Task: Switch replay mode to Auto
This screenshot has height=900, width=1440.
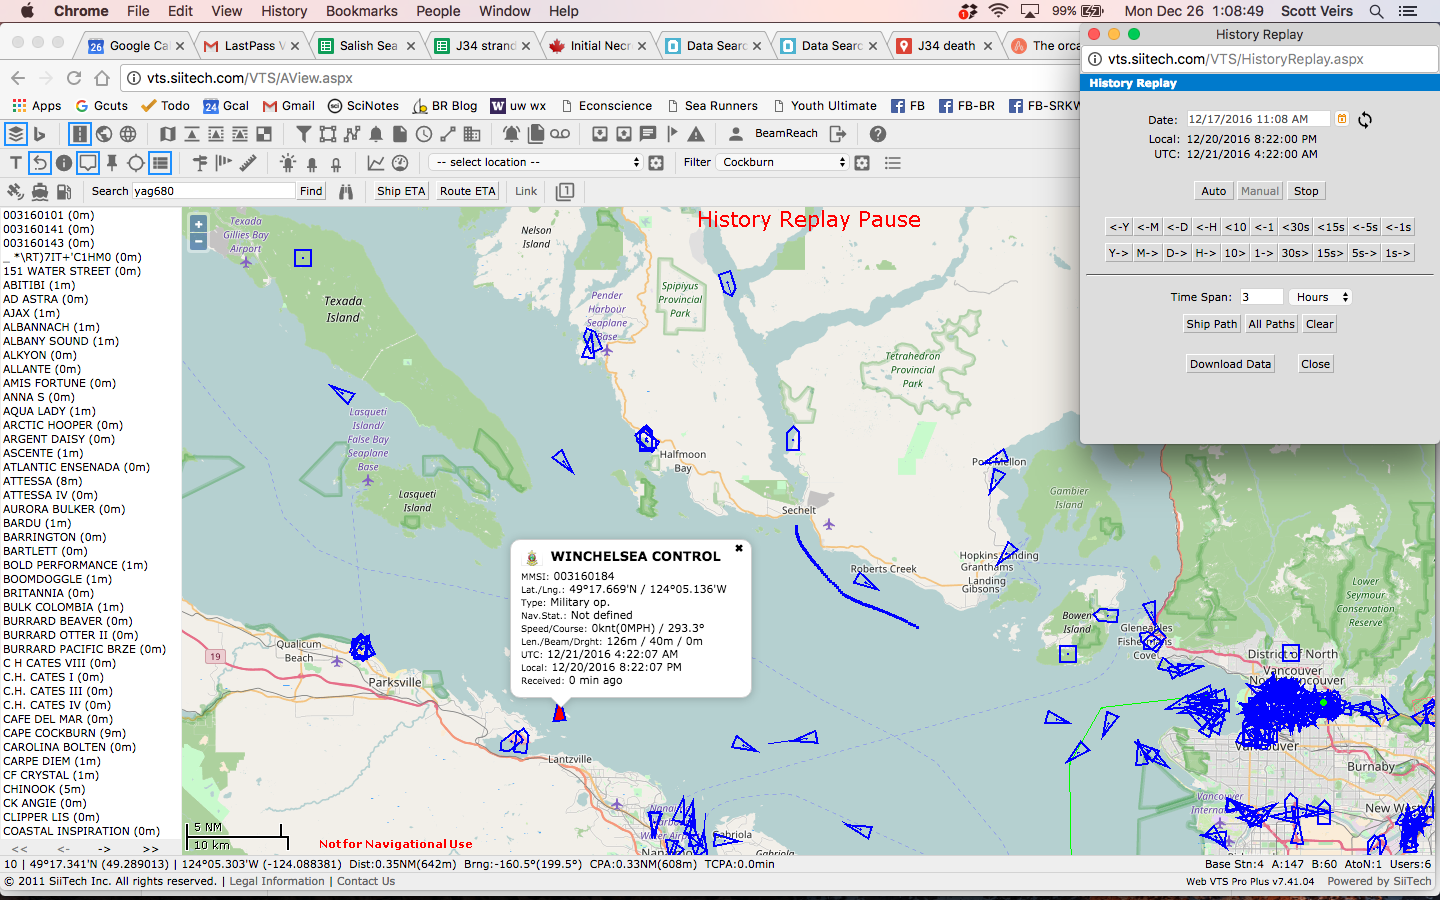Action: click(x=1213, y=191)
